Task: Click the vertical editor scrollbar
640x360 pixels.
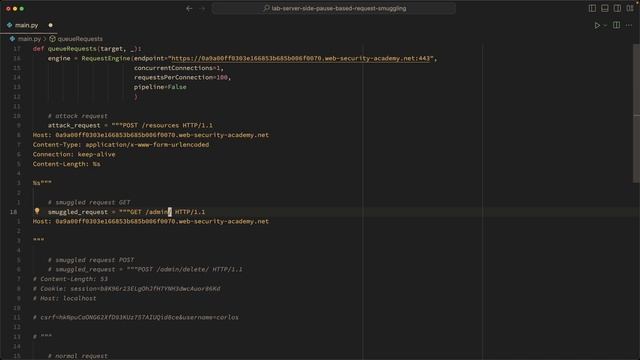Action: pos(636,114)
